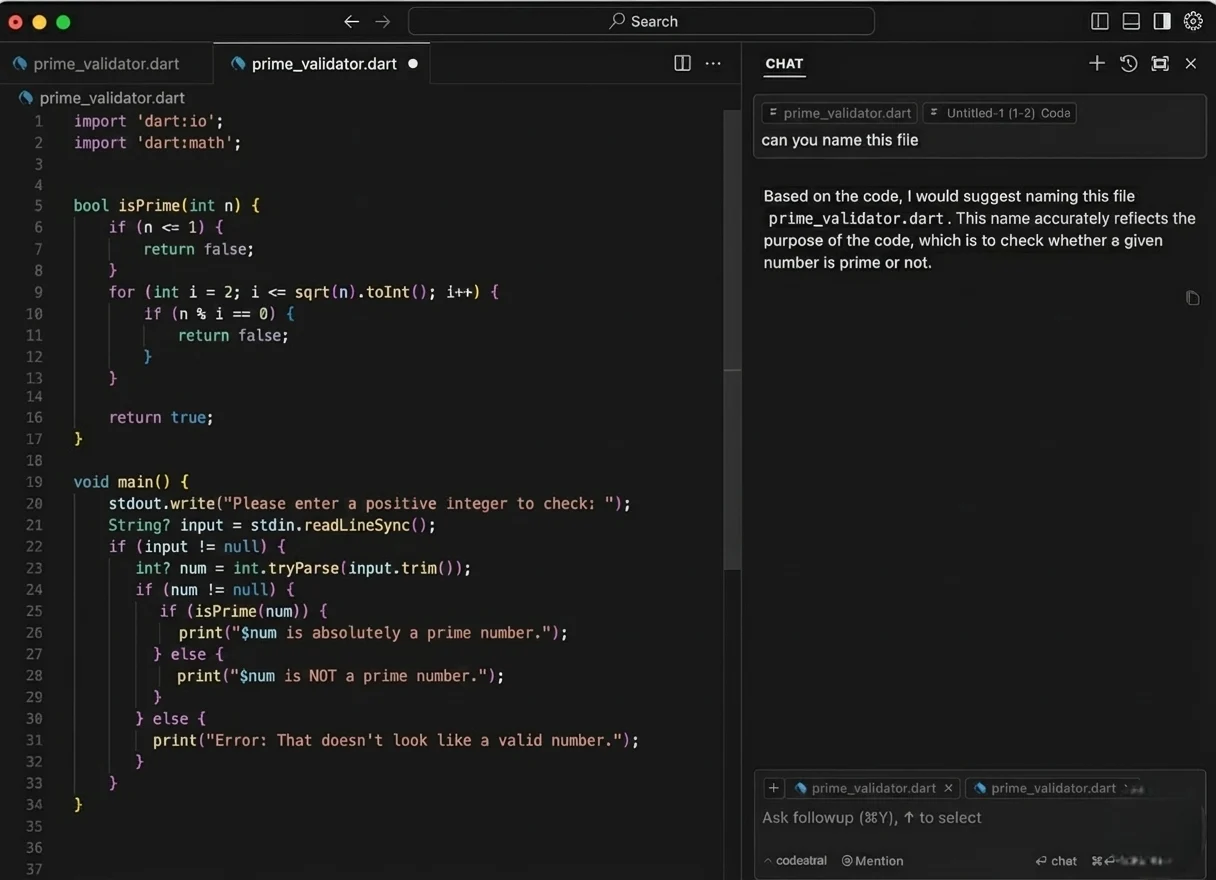1216x880 pixels.
Task: Click the Untitled-1 (1-2) Code context chip
Action: click(1000, 113)
